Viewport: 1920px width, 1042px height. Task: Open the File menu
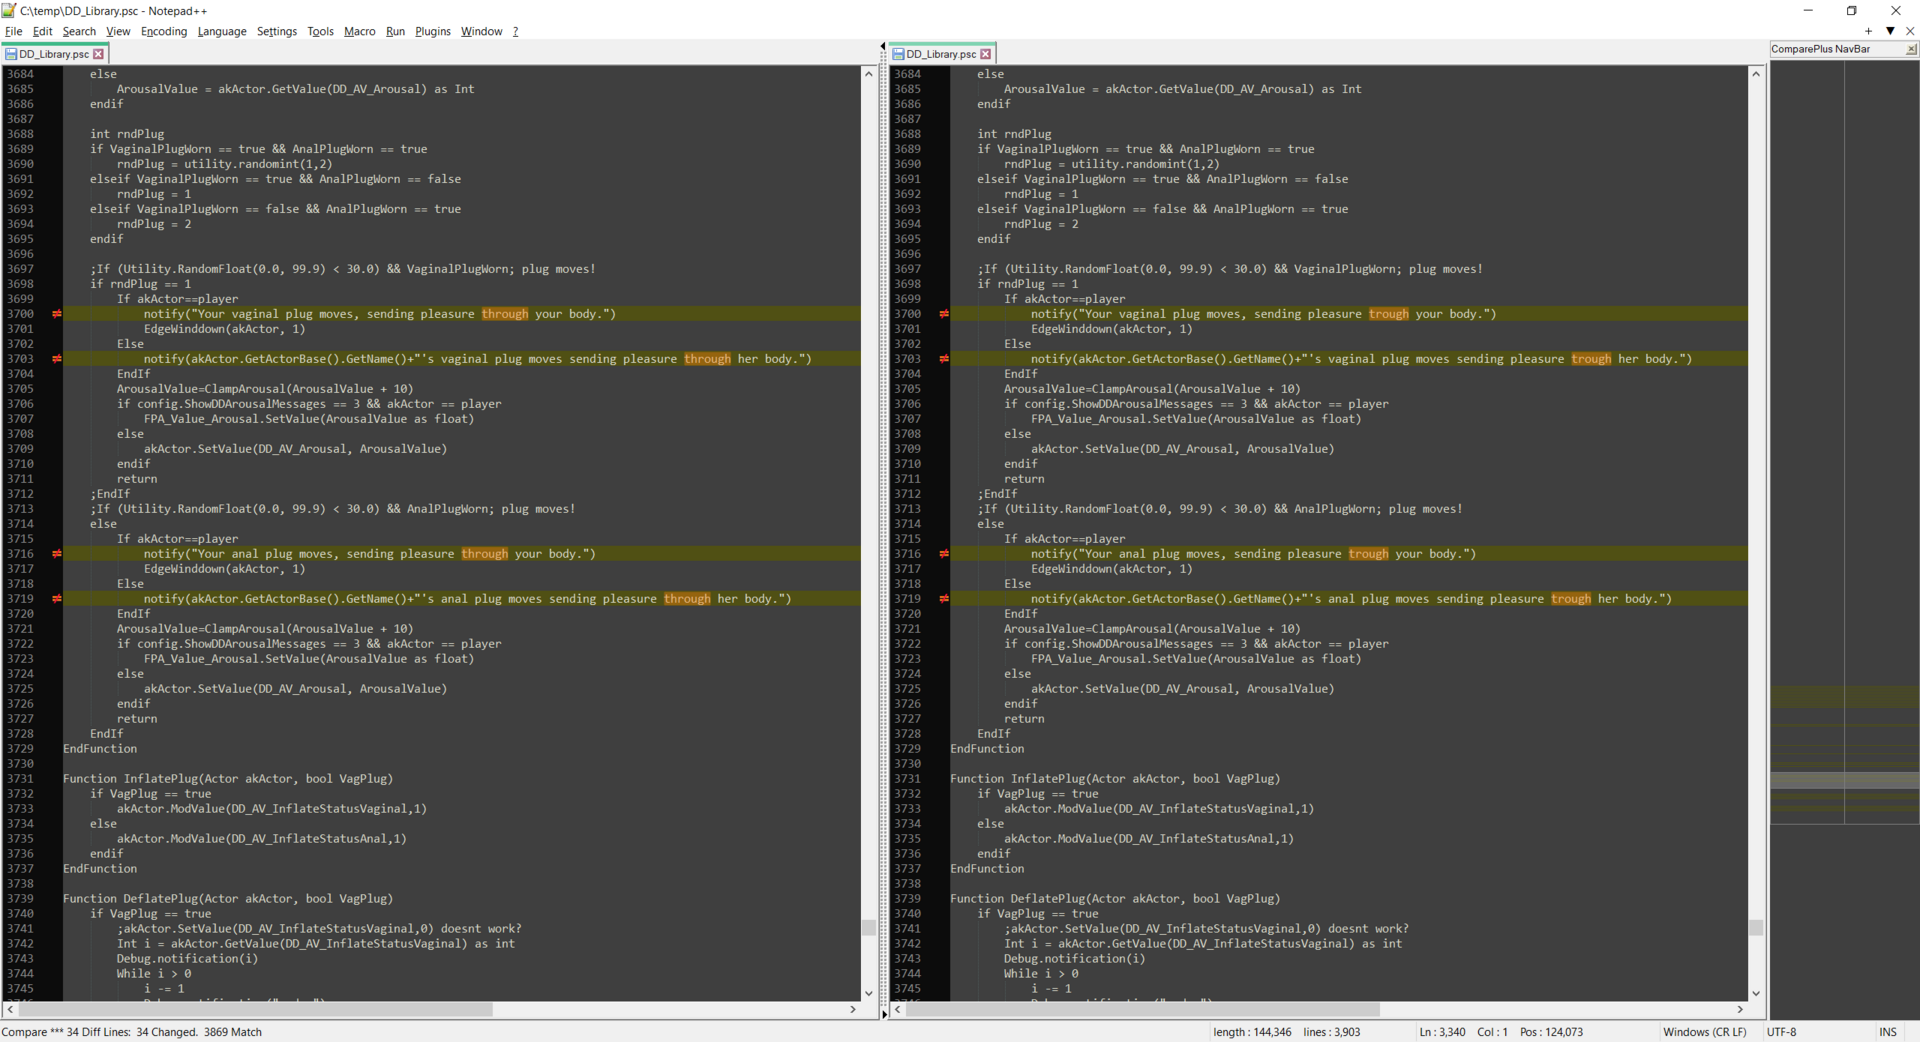point(13,31)
